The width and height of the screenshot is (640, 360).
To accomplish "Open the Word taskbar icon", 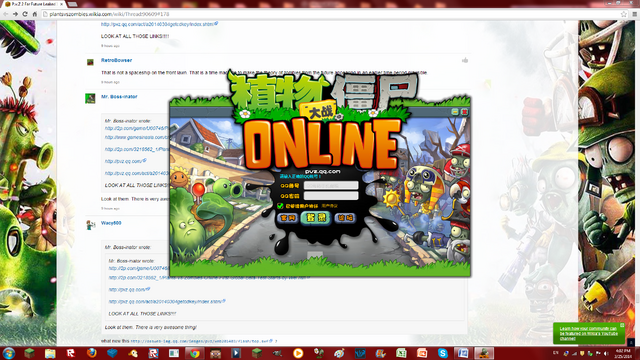I will pyautogui.click(x=463, y=353).
